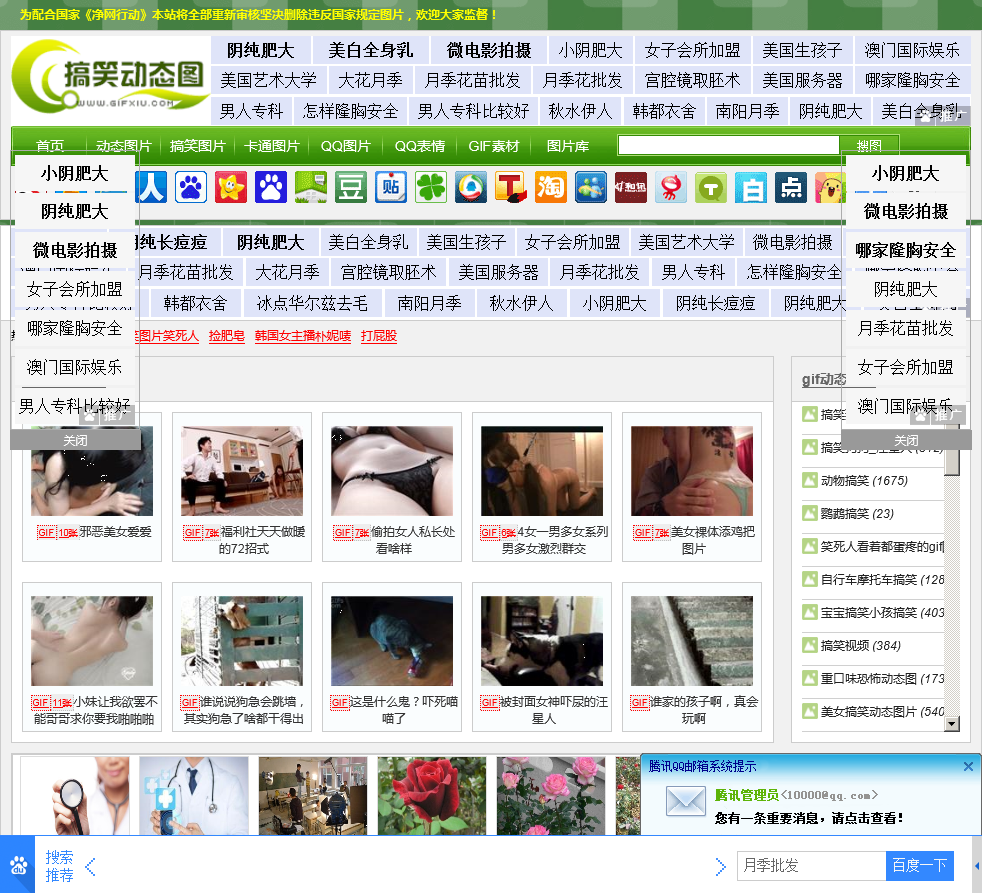Open the red rose ad image

tap(432, 795)
